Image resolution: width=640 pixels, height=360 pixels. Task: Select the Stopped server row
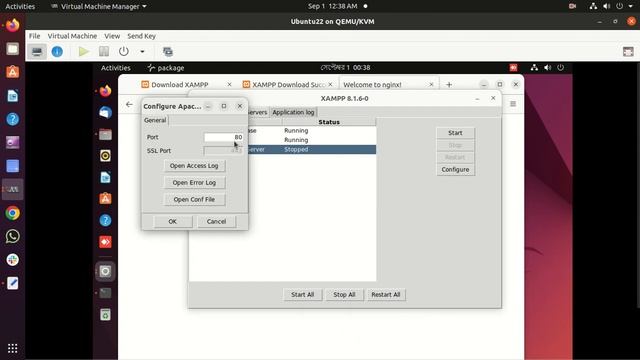(312, 149)
